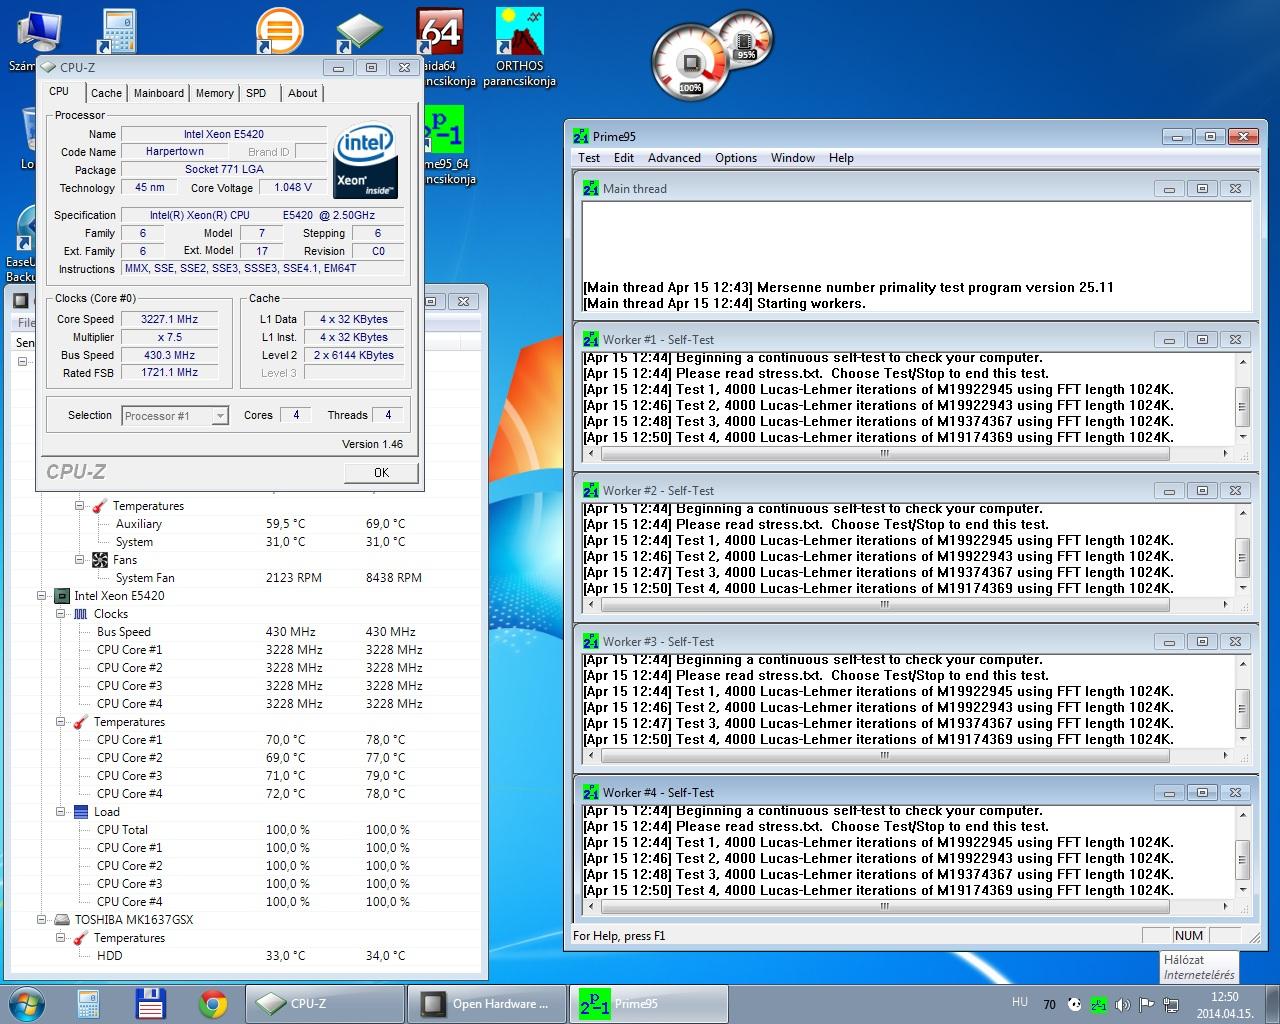
Task: Click the Main thread window icon
Action: click(591, 188)
